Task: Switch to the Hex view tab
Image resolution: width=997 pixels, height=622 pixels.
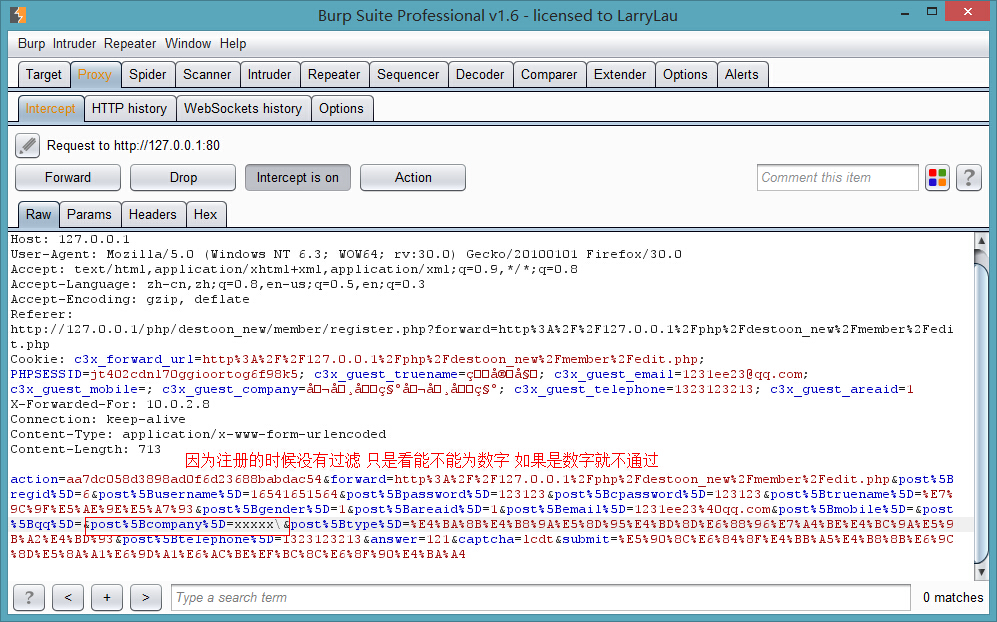Action: coord(205,214)
